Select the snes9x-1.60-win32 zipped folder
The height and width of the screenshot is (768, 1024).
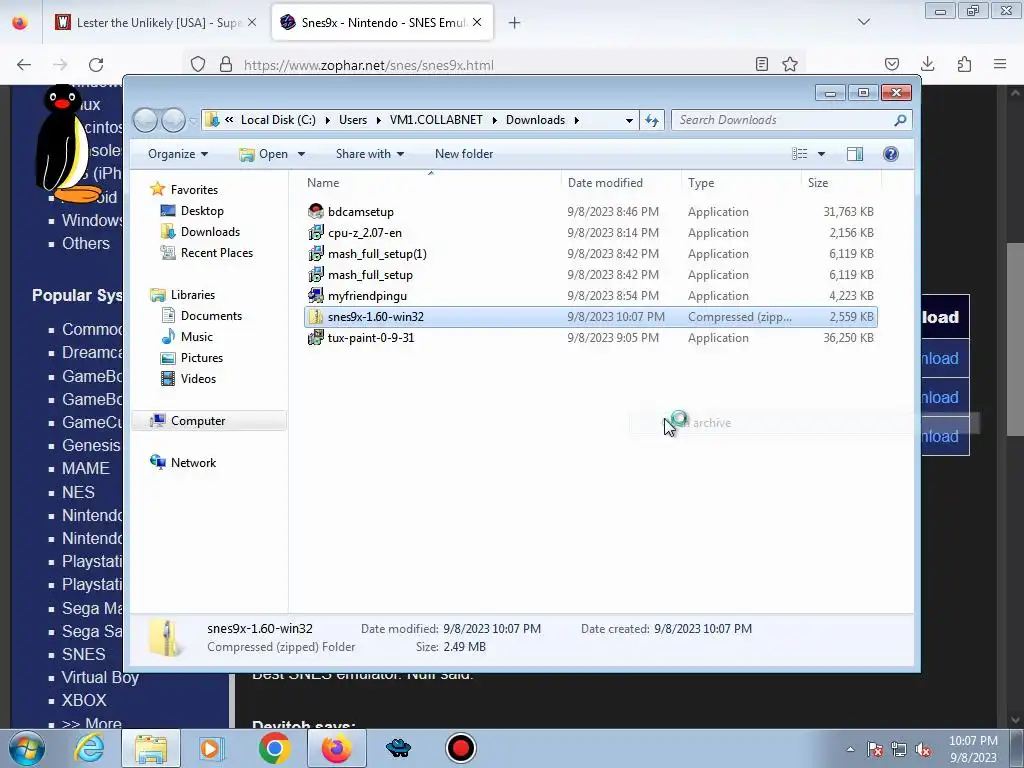[591, 317]
